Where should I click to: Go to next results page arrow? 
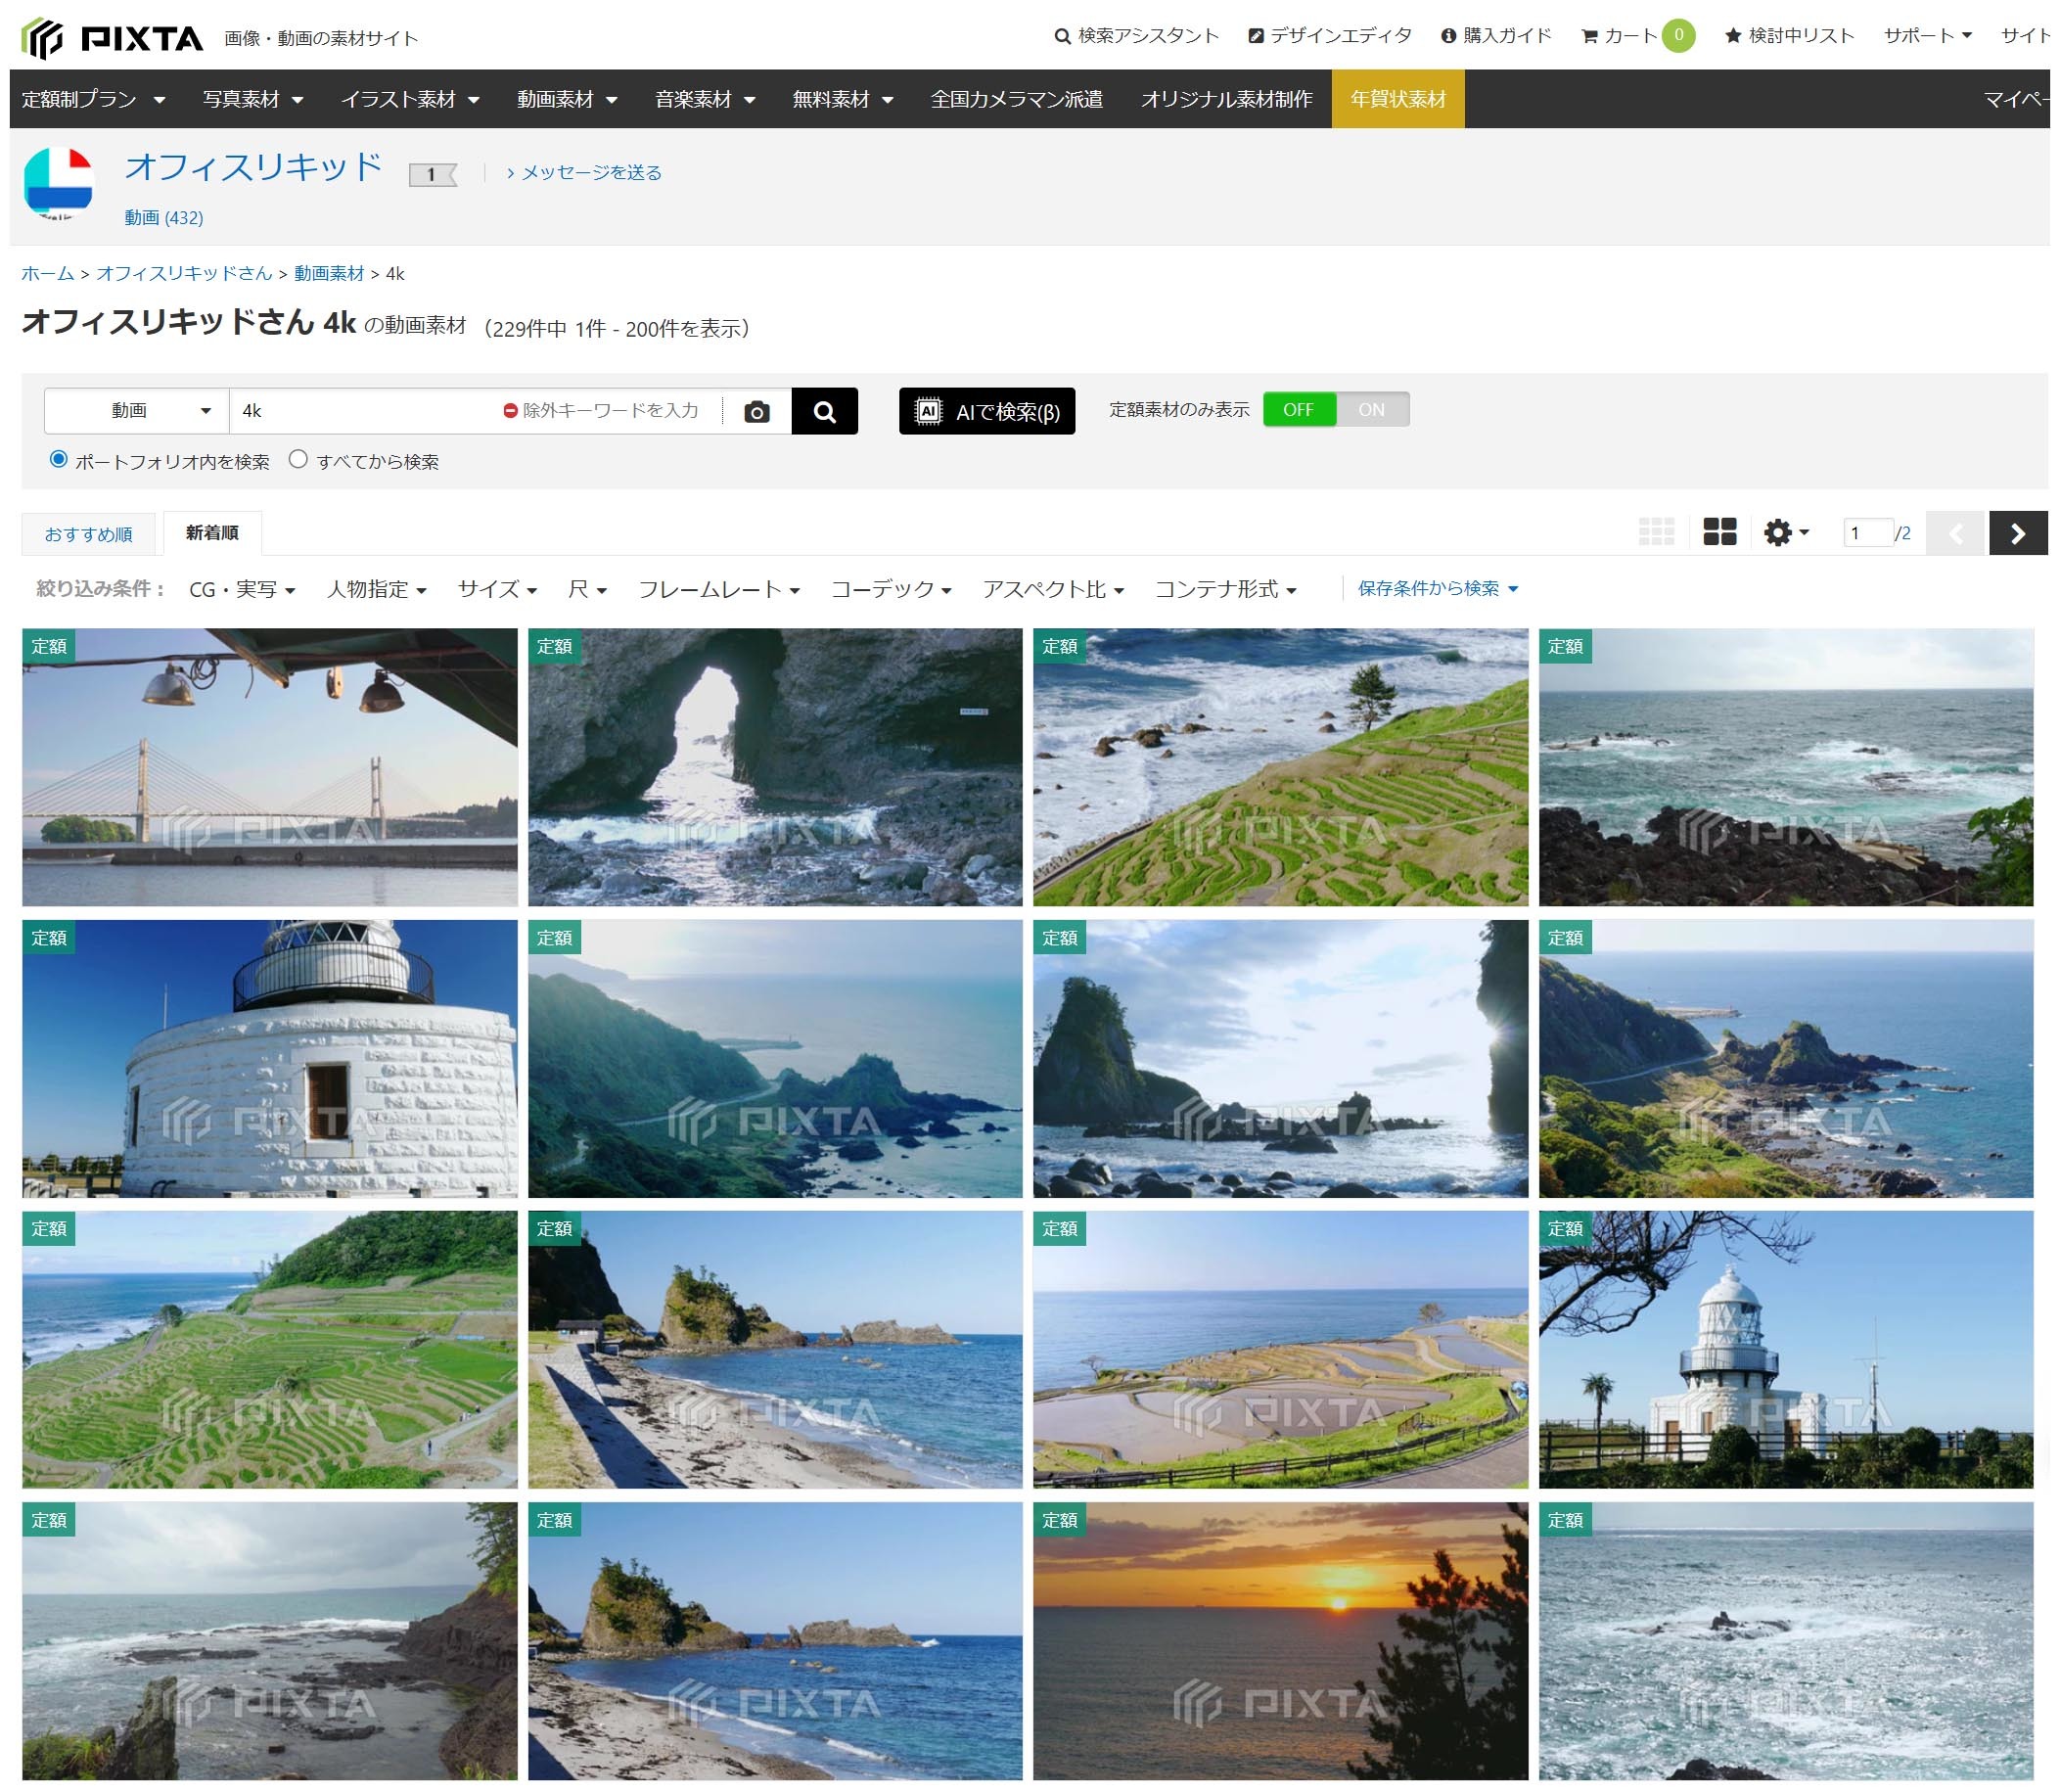(2017, 533)
